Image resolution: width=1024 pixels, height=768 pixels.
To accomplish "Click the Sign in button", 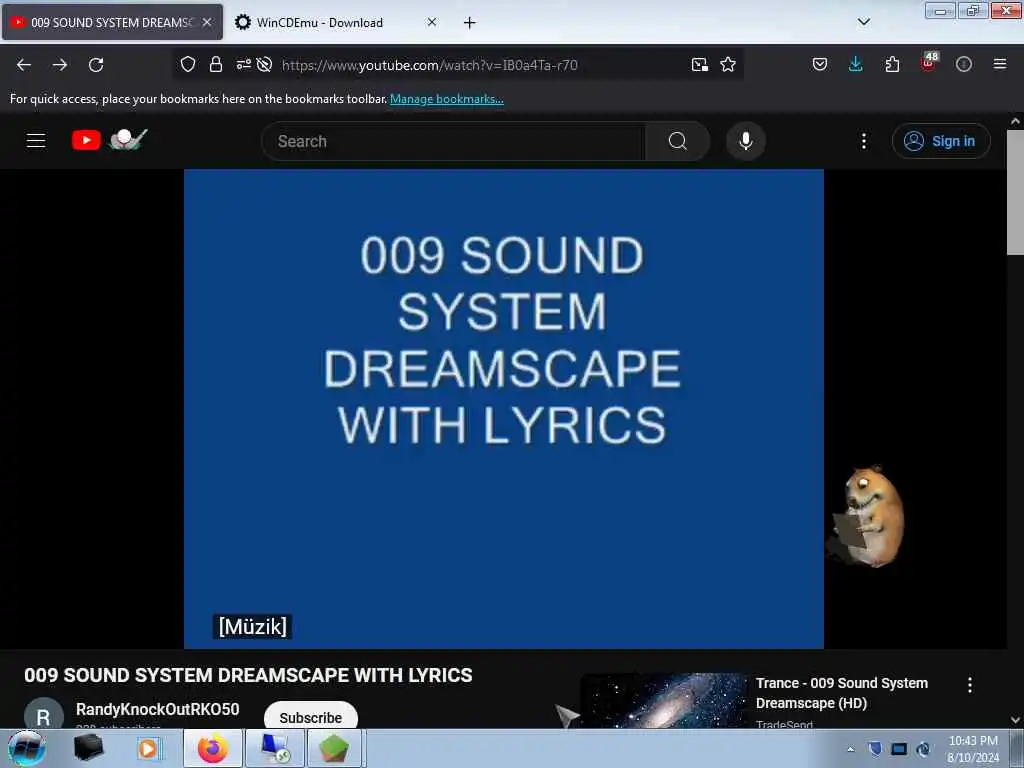I will (941, 141).
